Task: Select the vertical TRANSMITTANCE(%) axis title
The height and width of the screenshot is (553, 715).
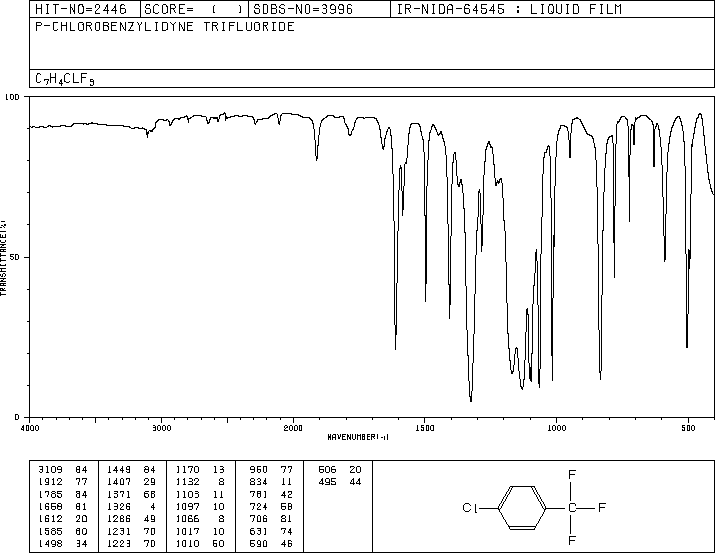Action: click(3, 258)
